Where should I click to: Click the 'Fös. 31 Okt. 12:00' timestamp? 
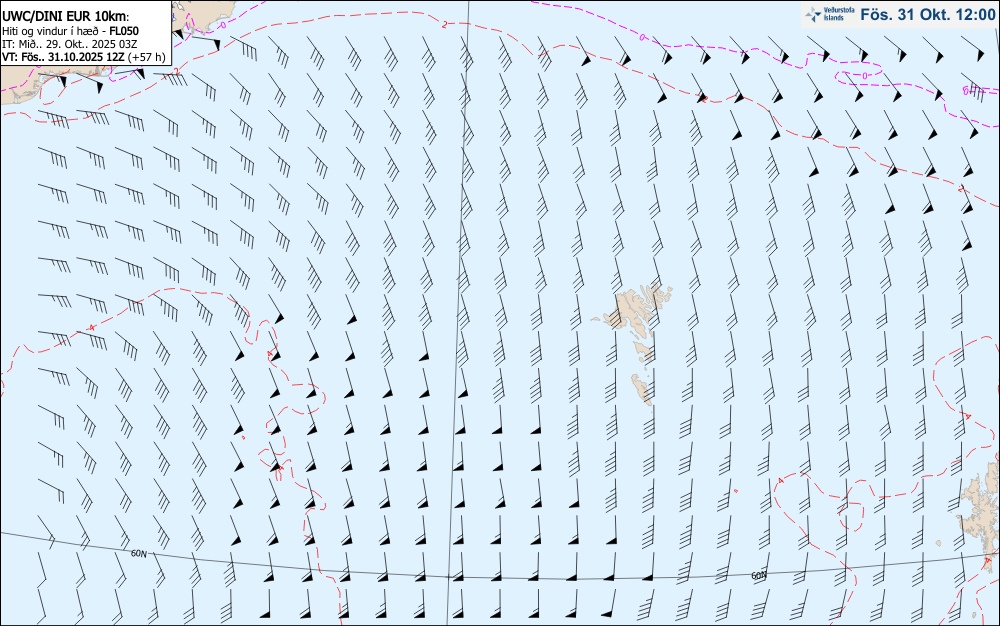click(x=927, y=14)
